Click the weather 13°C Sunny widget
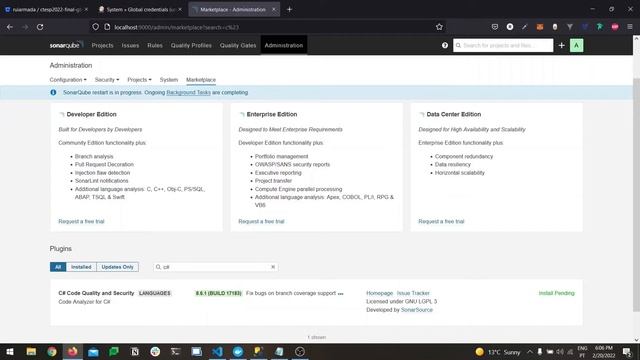640x360 pixels. [498, 351]
